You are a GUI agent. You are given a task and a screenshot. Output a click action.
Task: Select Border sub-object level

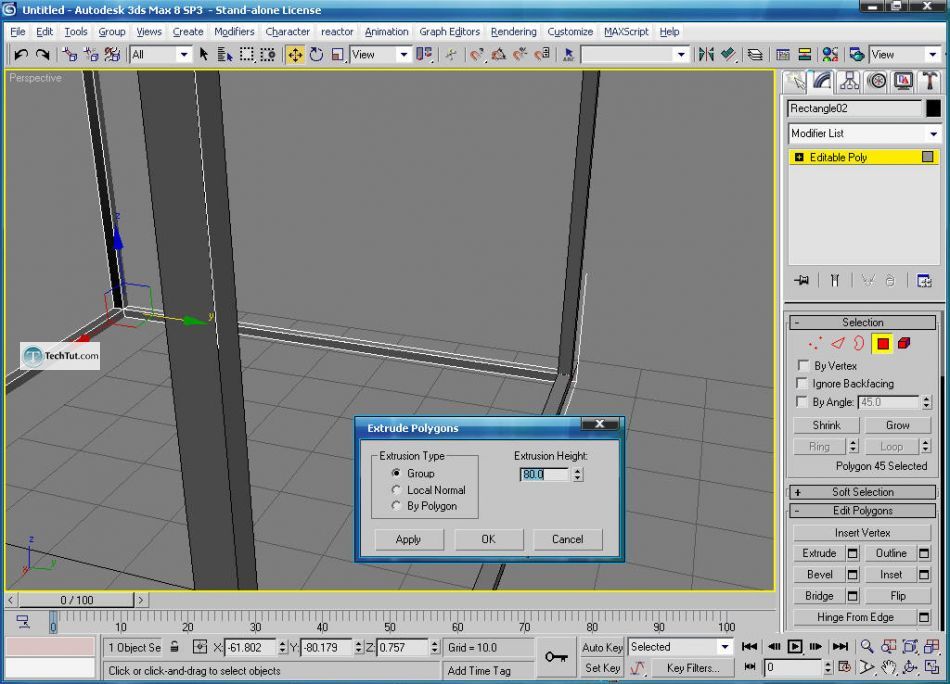859,344
